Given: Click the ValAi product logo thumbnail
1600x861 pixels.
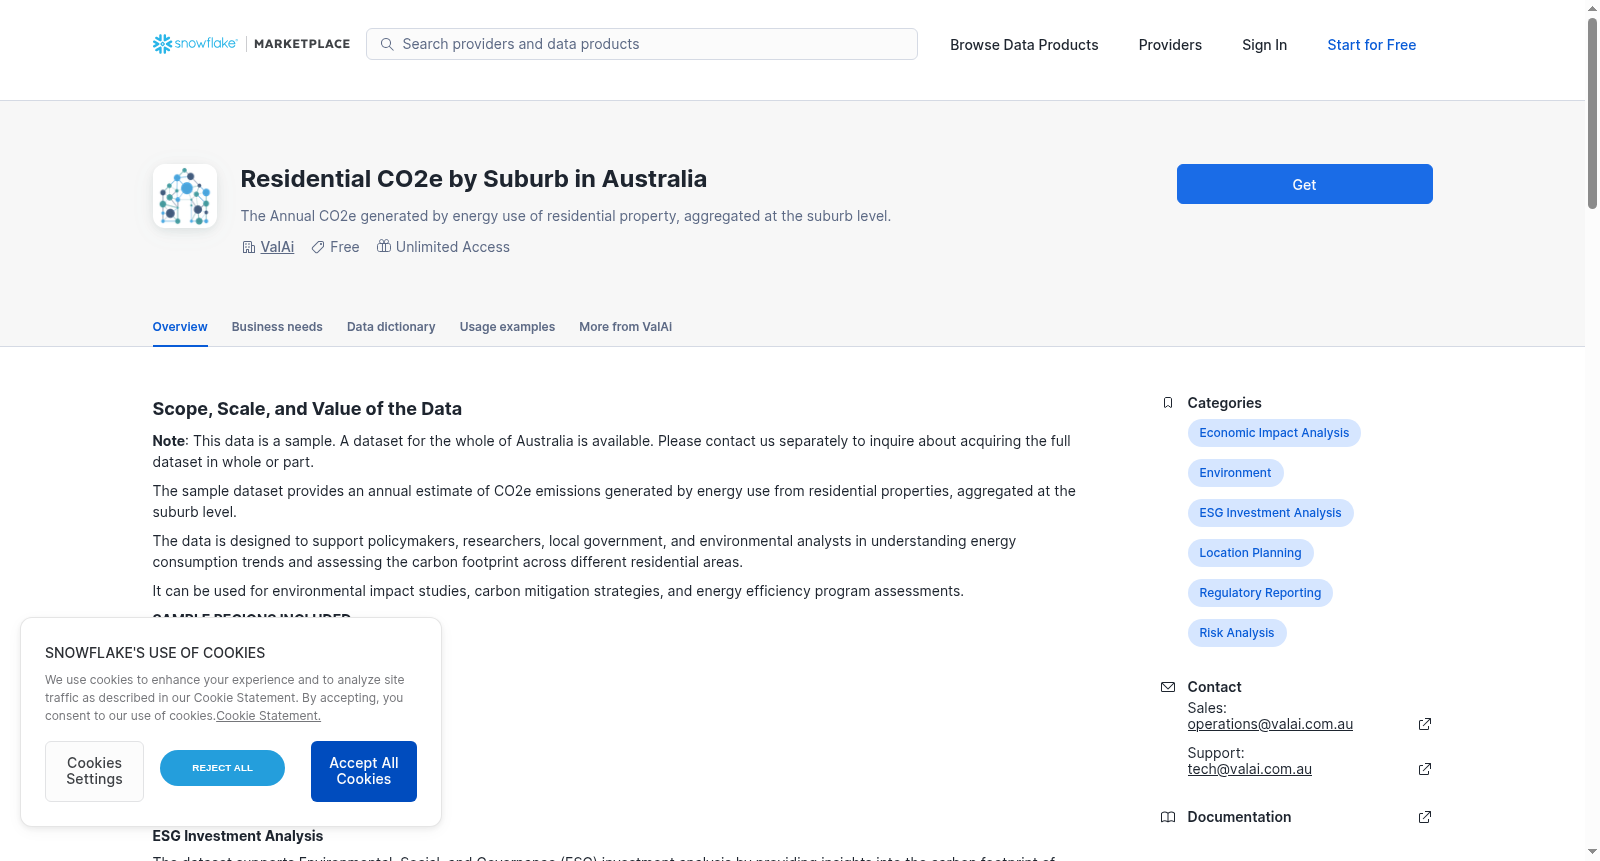Looking at the screenshot, I should pos(185,196).
